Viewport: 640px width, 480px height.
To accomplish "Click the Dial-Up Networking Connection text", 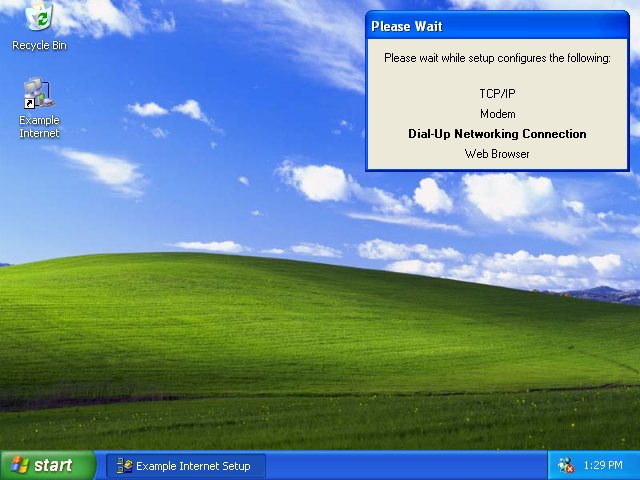I will tap(497, 134).
